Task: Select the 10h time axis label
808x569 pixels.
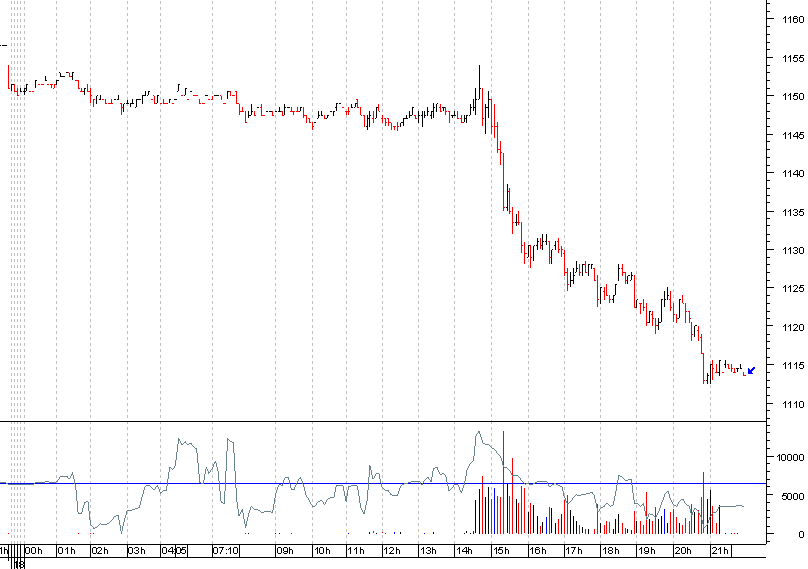Action: click(322, 551)
